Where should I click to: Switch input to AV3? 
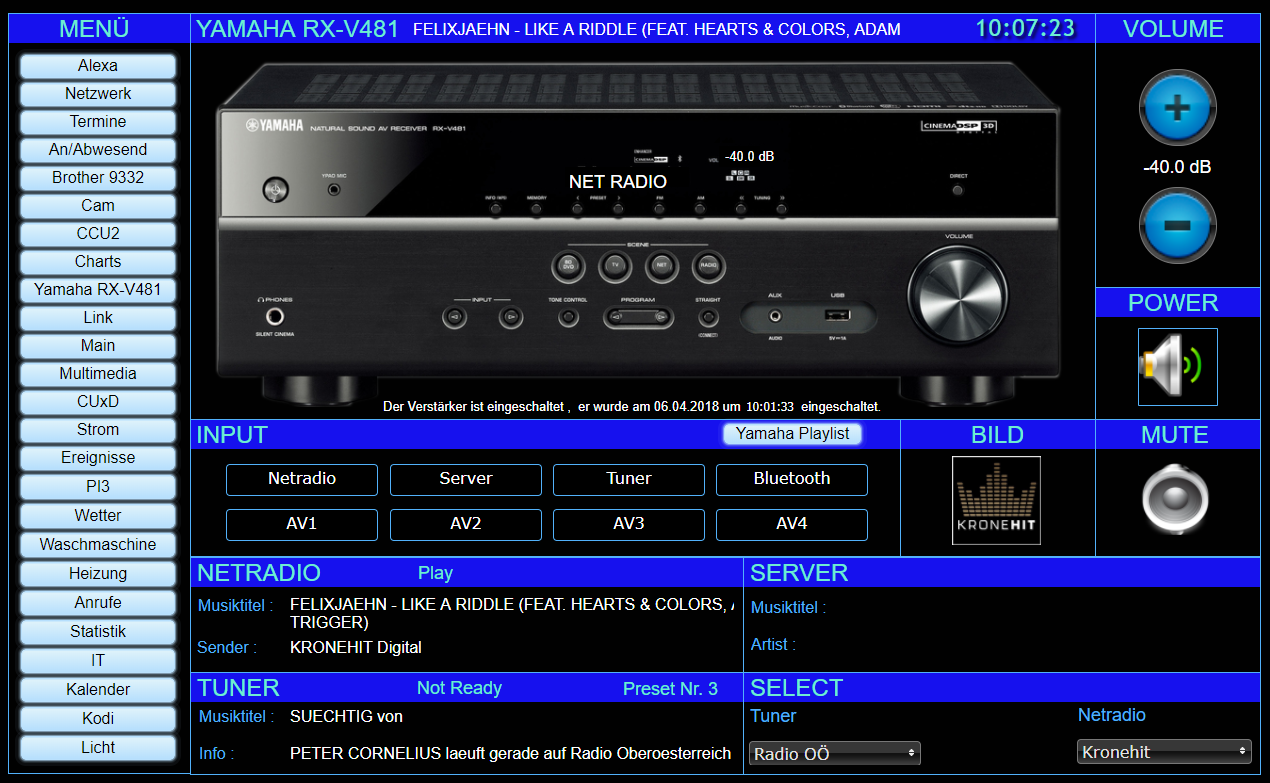(629, 524)
